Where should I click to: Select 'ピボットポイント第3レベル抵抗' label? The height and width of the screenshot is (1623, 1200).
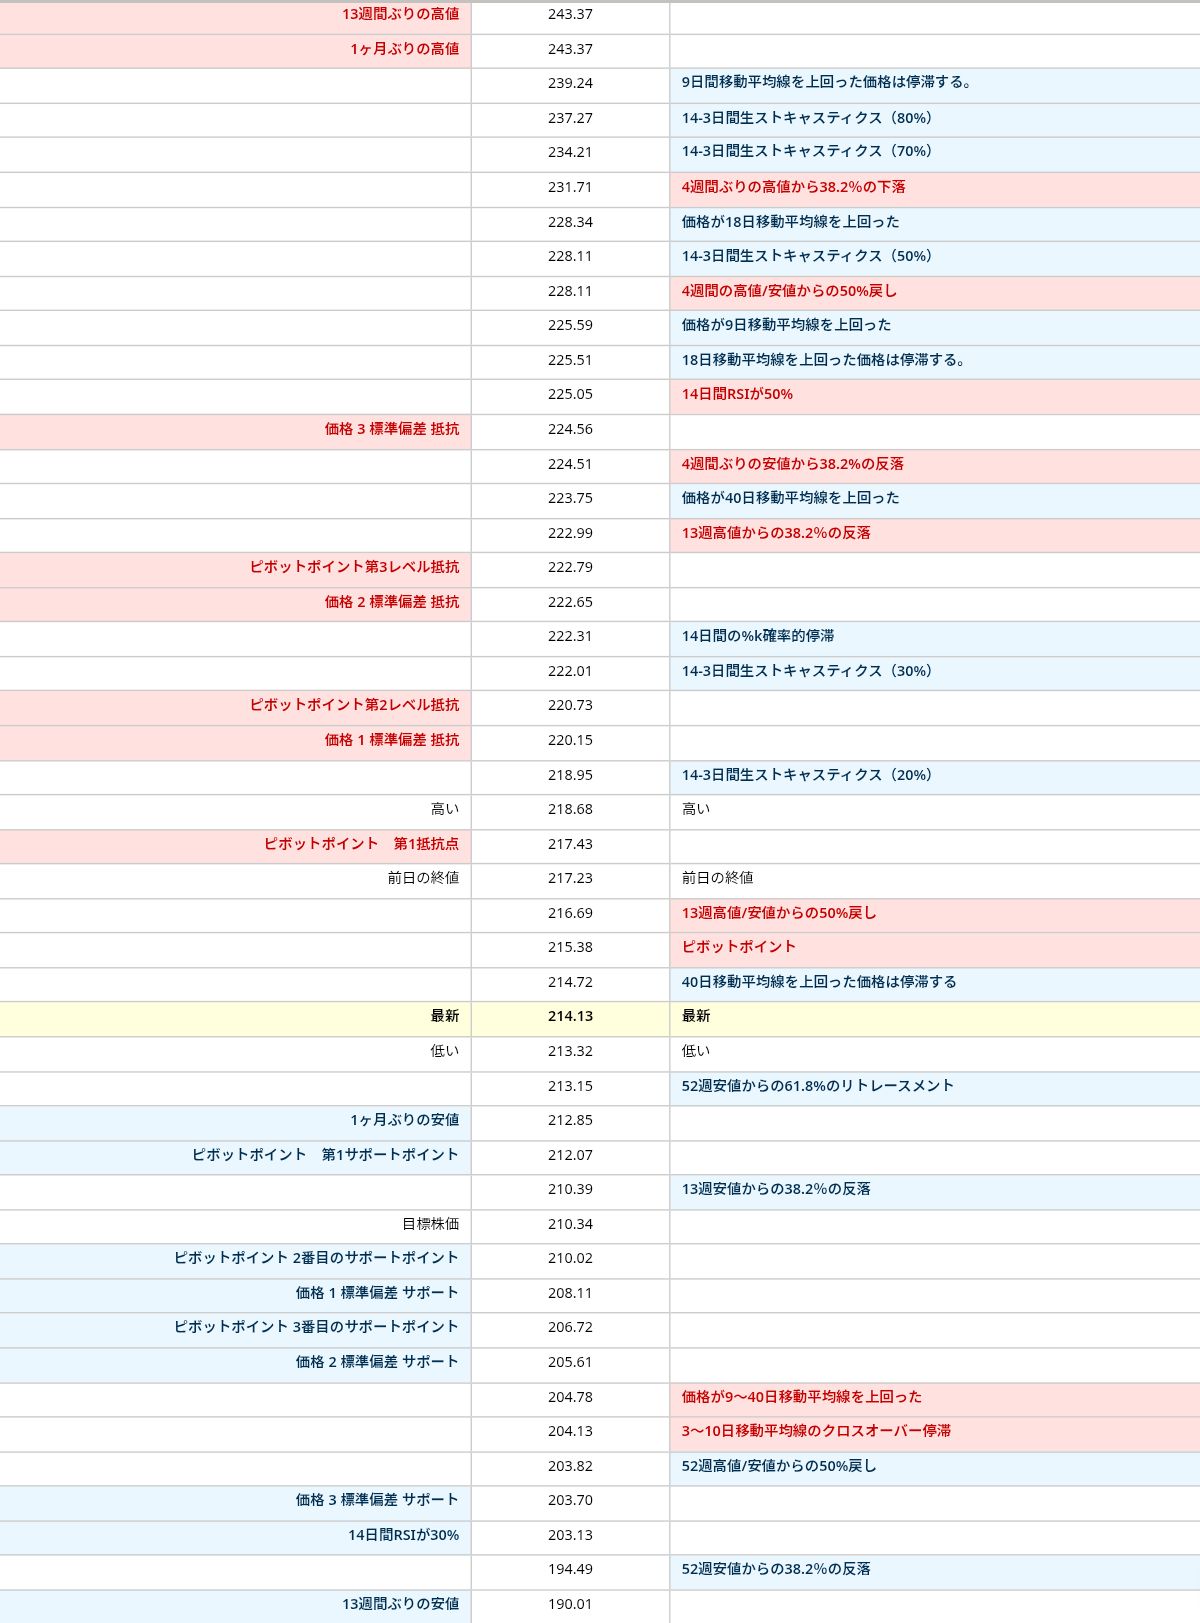click(x=355, y=567)
